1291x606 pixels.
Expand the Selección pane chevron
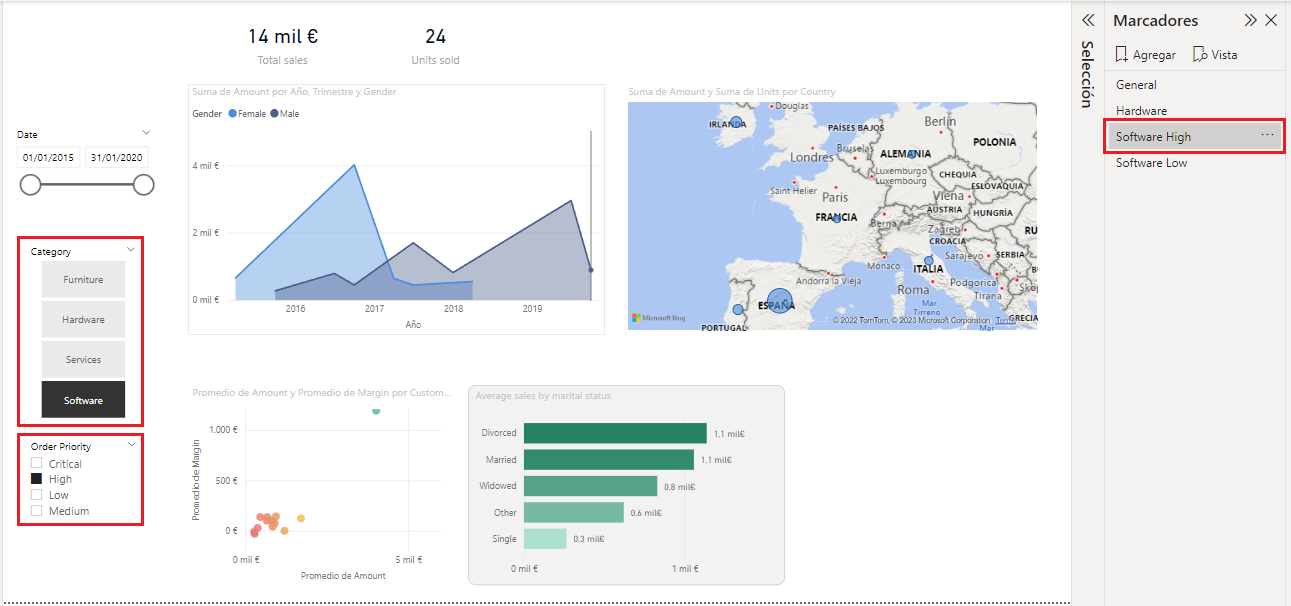coord(1088,20)
